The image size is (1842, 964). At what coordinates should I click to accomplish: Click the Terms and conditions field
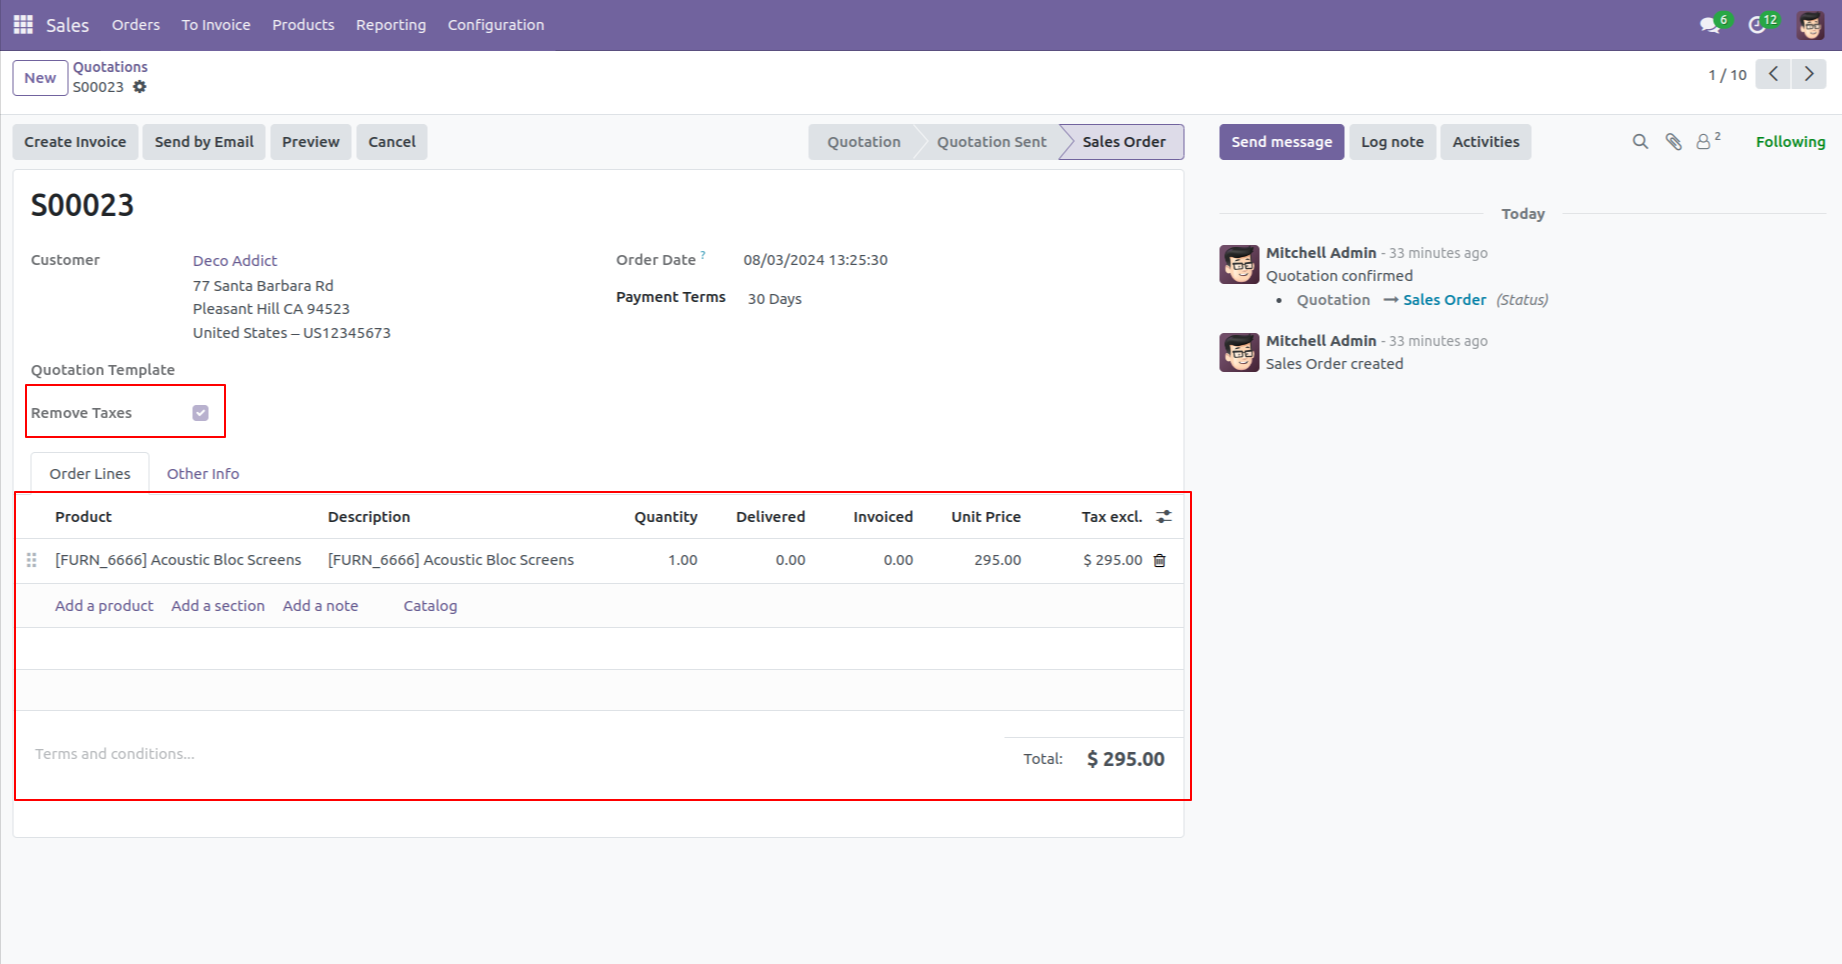pos(114,753)
